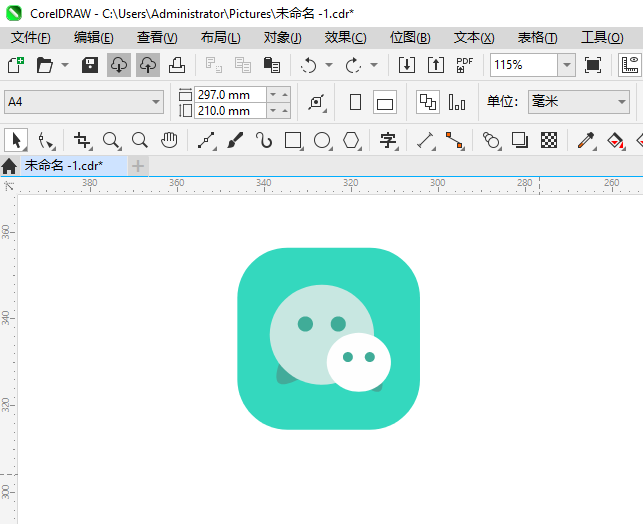Select the Crop tool

tap(82, 140)
